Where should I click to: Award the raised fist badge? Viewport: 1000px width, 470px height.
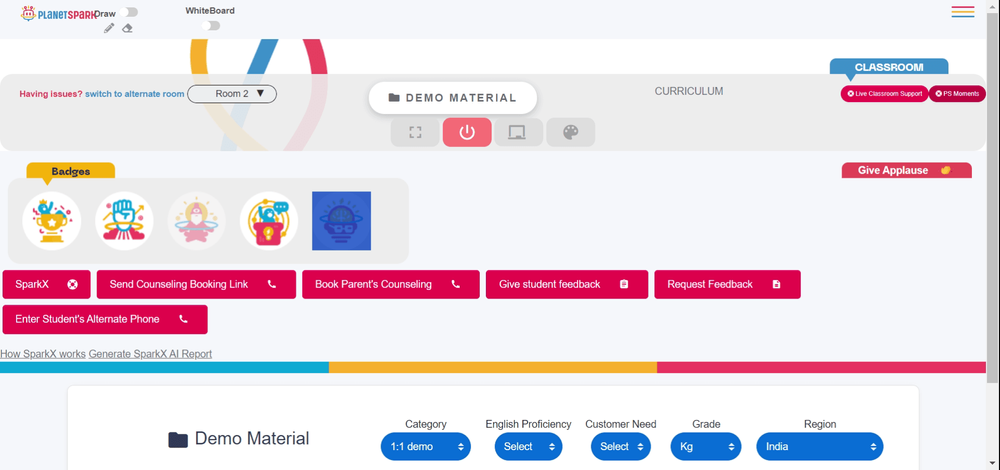(x=124, y=221)
